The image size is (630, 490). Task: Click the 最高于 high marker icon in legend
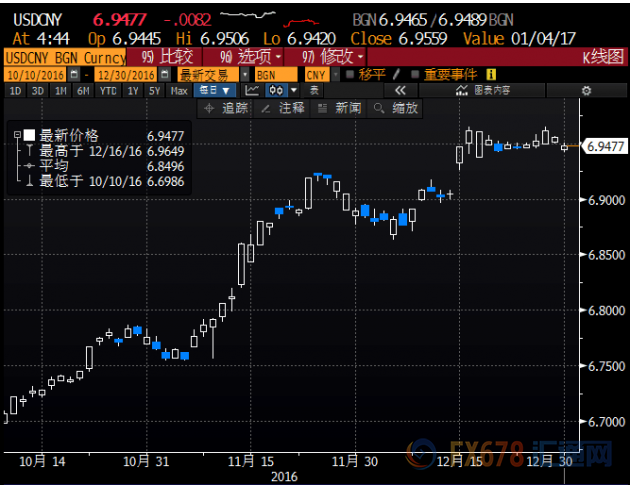[x=29, y=151]
